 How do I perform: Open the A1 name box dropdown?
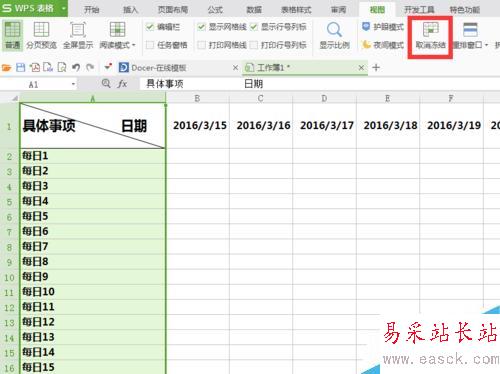tap(73, 84)
